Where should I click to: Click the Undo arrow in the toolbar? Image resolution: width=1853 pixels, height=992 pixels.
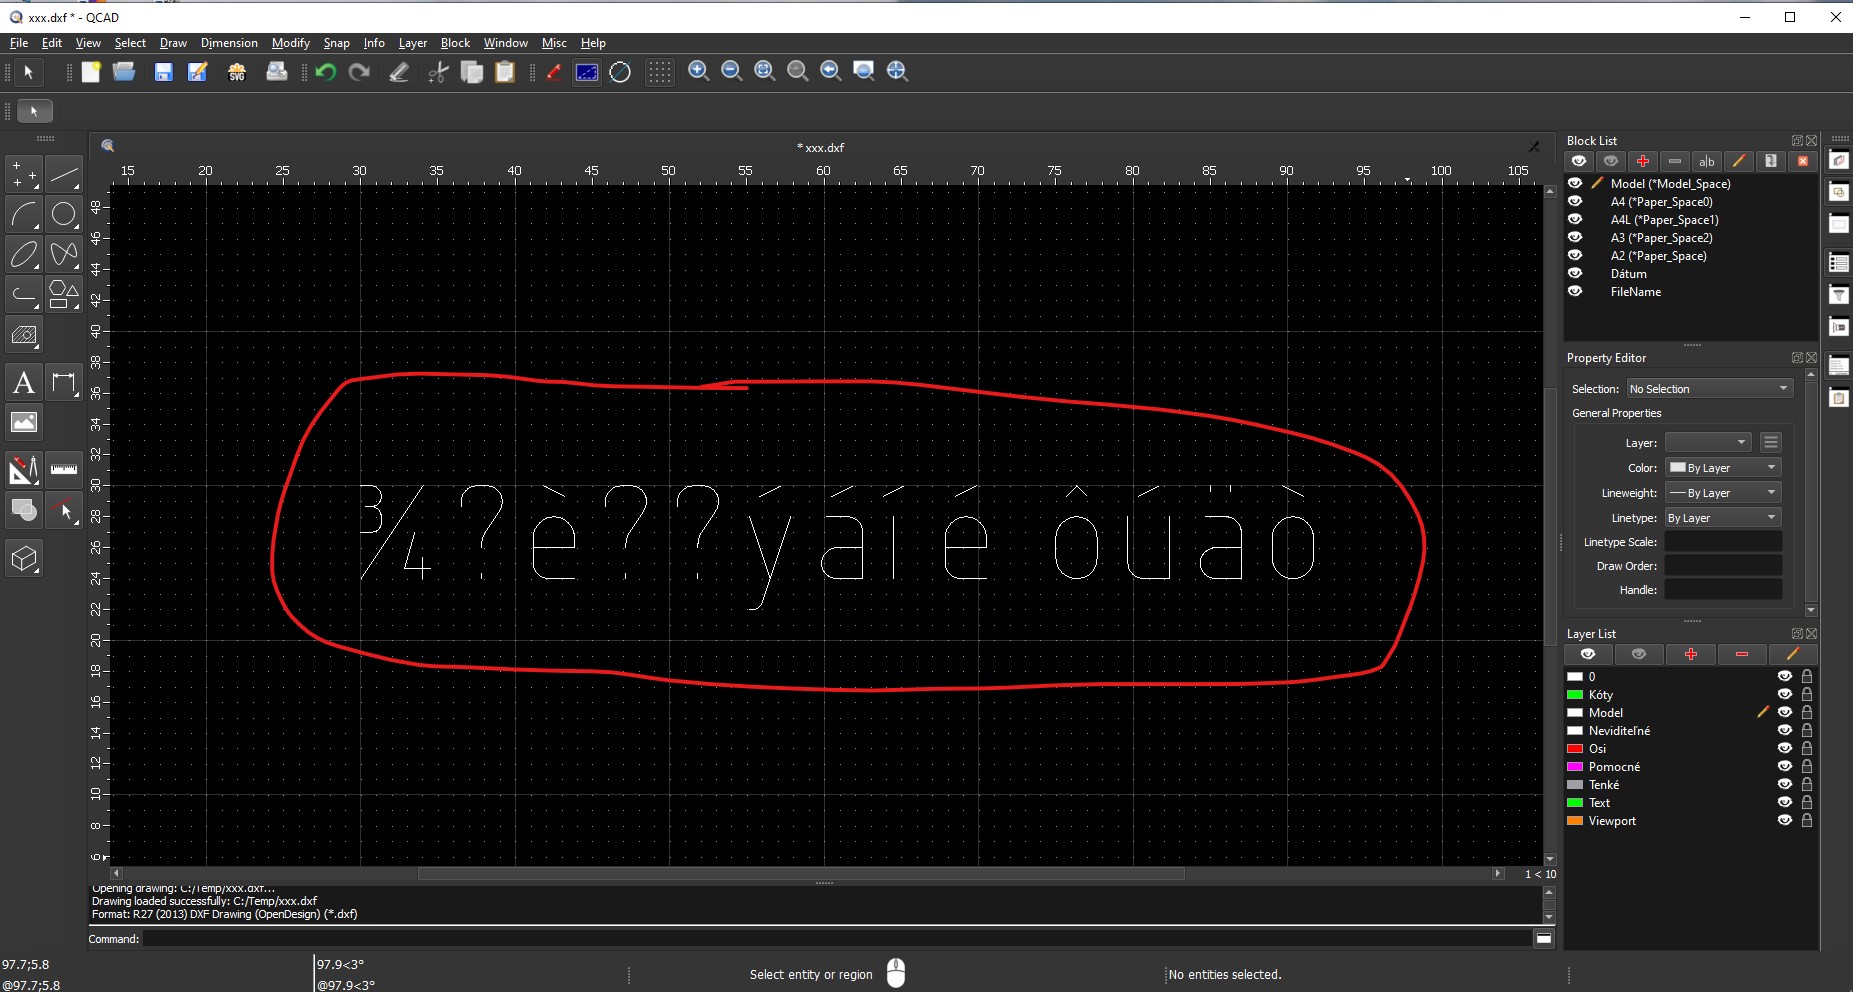point(325,72)
